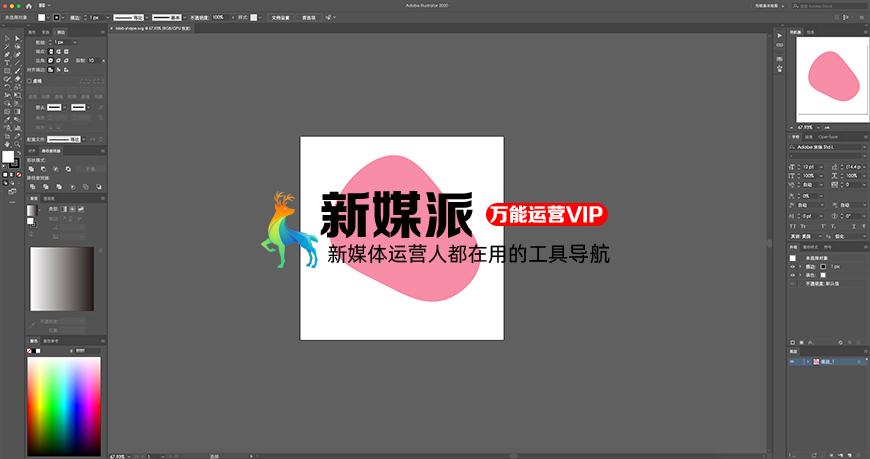Toggle visibility of the 描边 appearance row
The width and height of the screenshot is (870, 459).
pos(792,267)
